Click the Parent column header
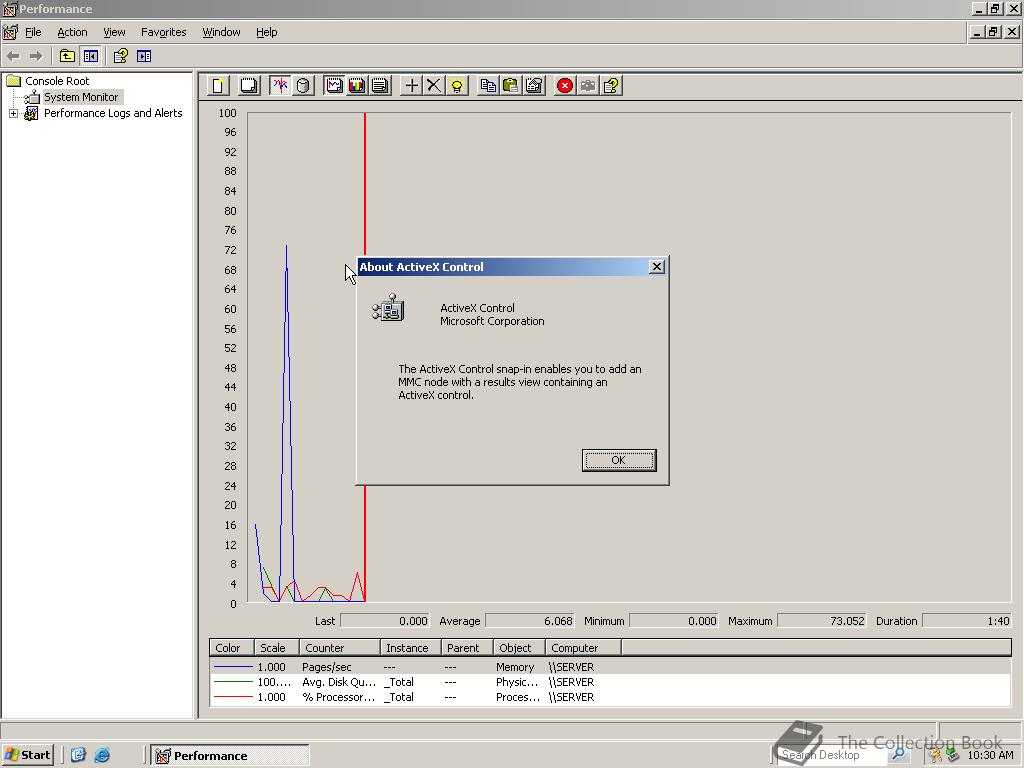This screenshot has height=768, width=1024. click(467, 648)
